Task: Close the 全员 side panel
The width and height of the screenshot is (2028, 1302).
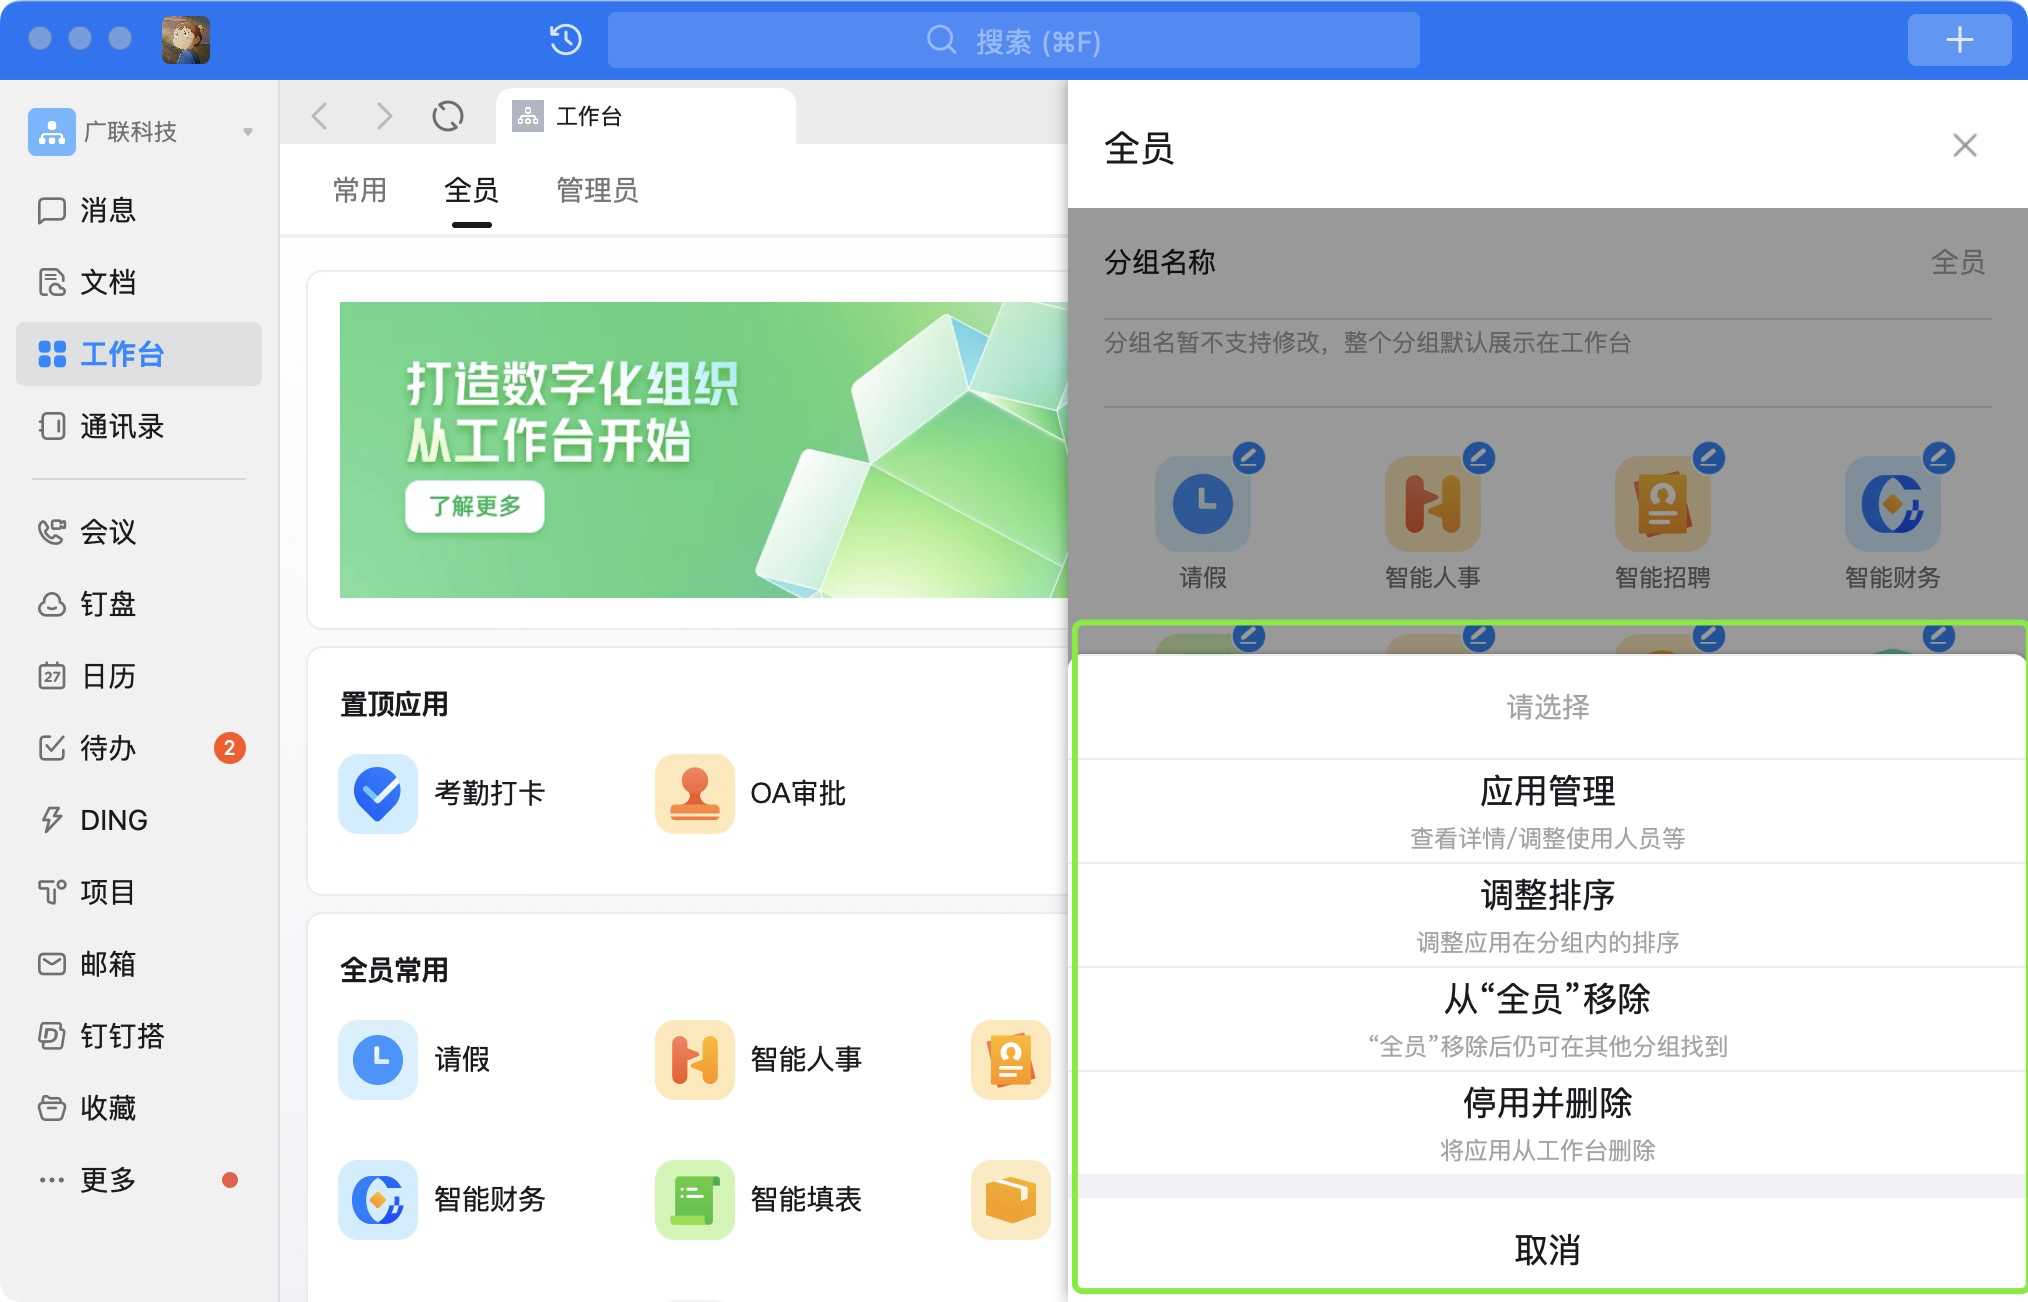Action: [x=1965, y=146]
